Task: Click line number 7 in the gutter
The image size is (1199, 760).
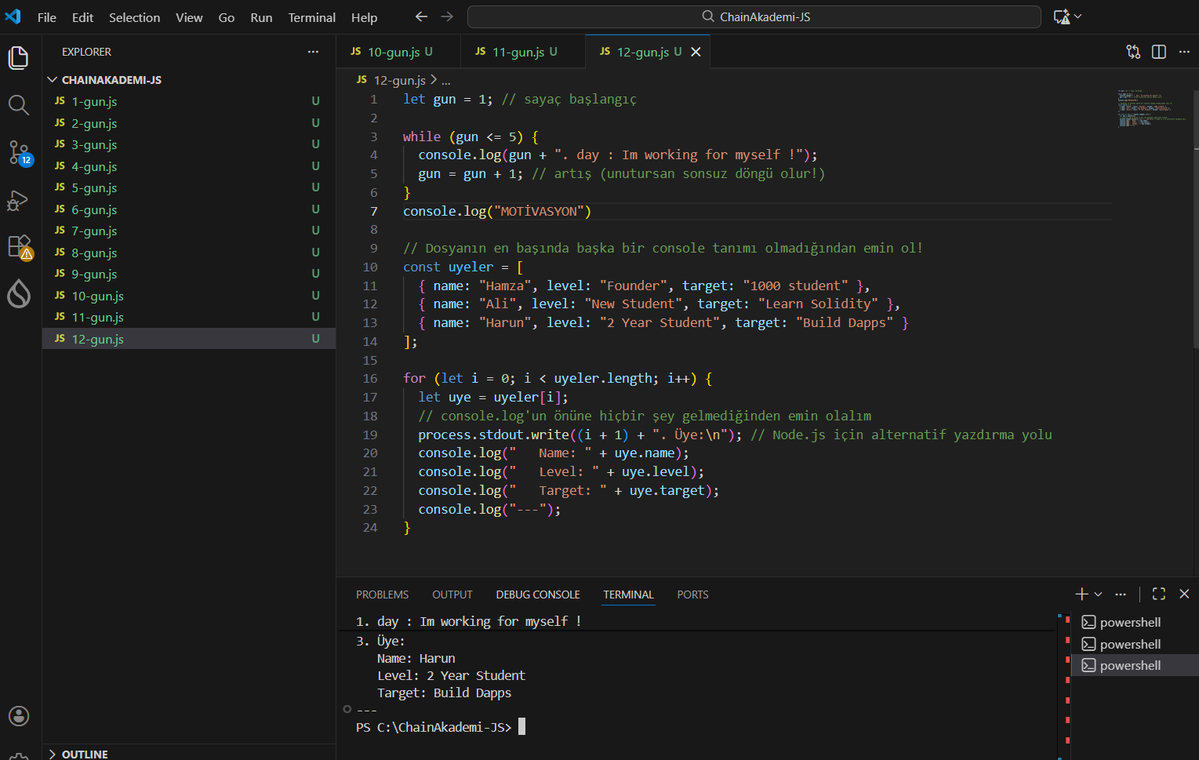Action: (374, 211)
